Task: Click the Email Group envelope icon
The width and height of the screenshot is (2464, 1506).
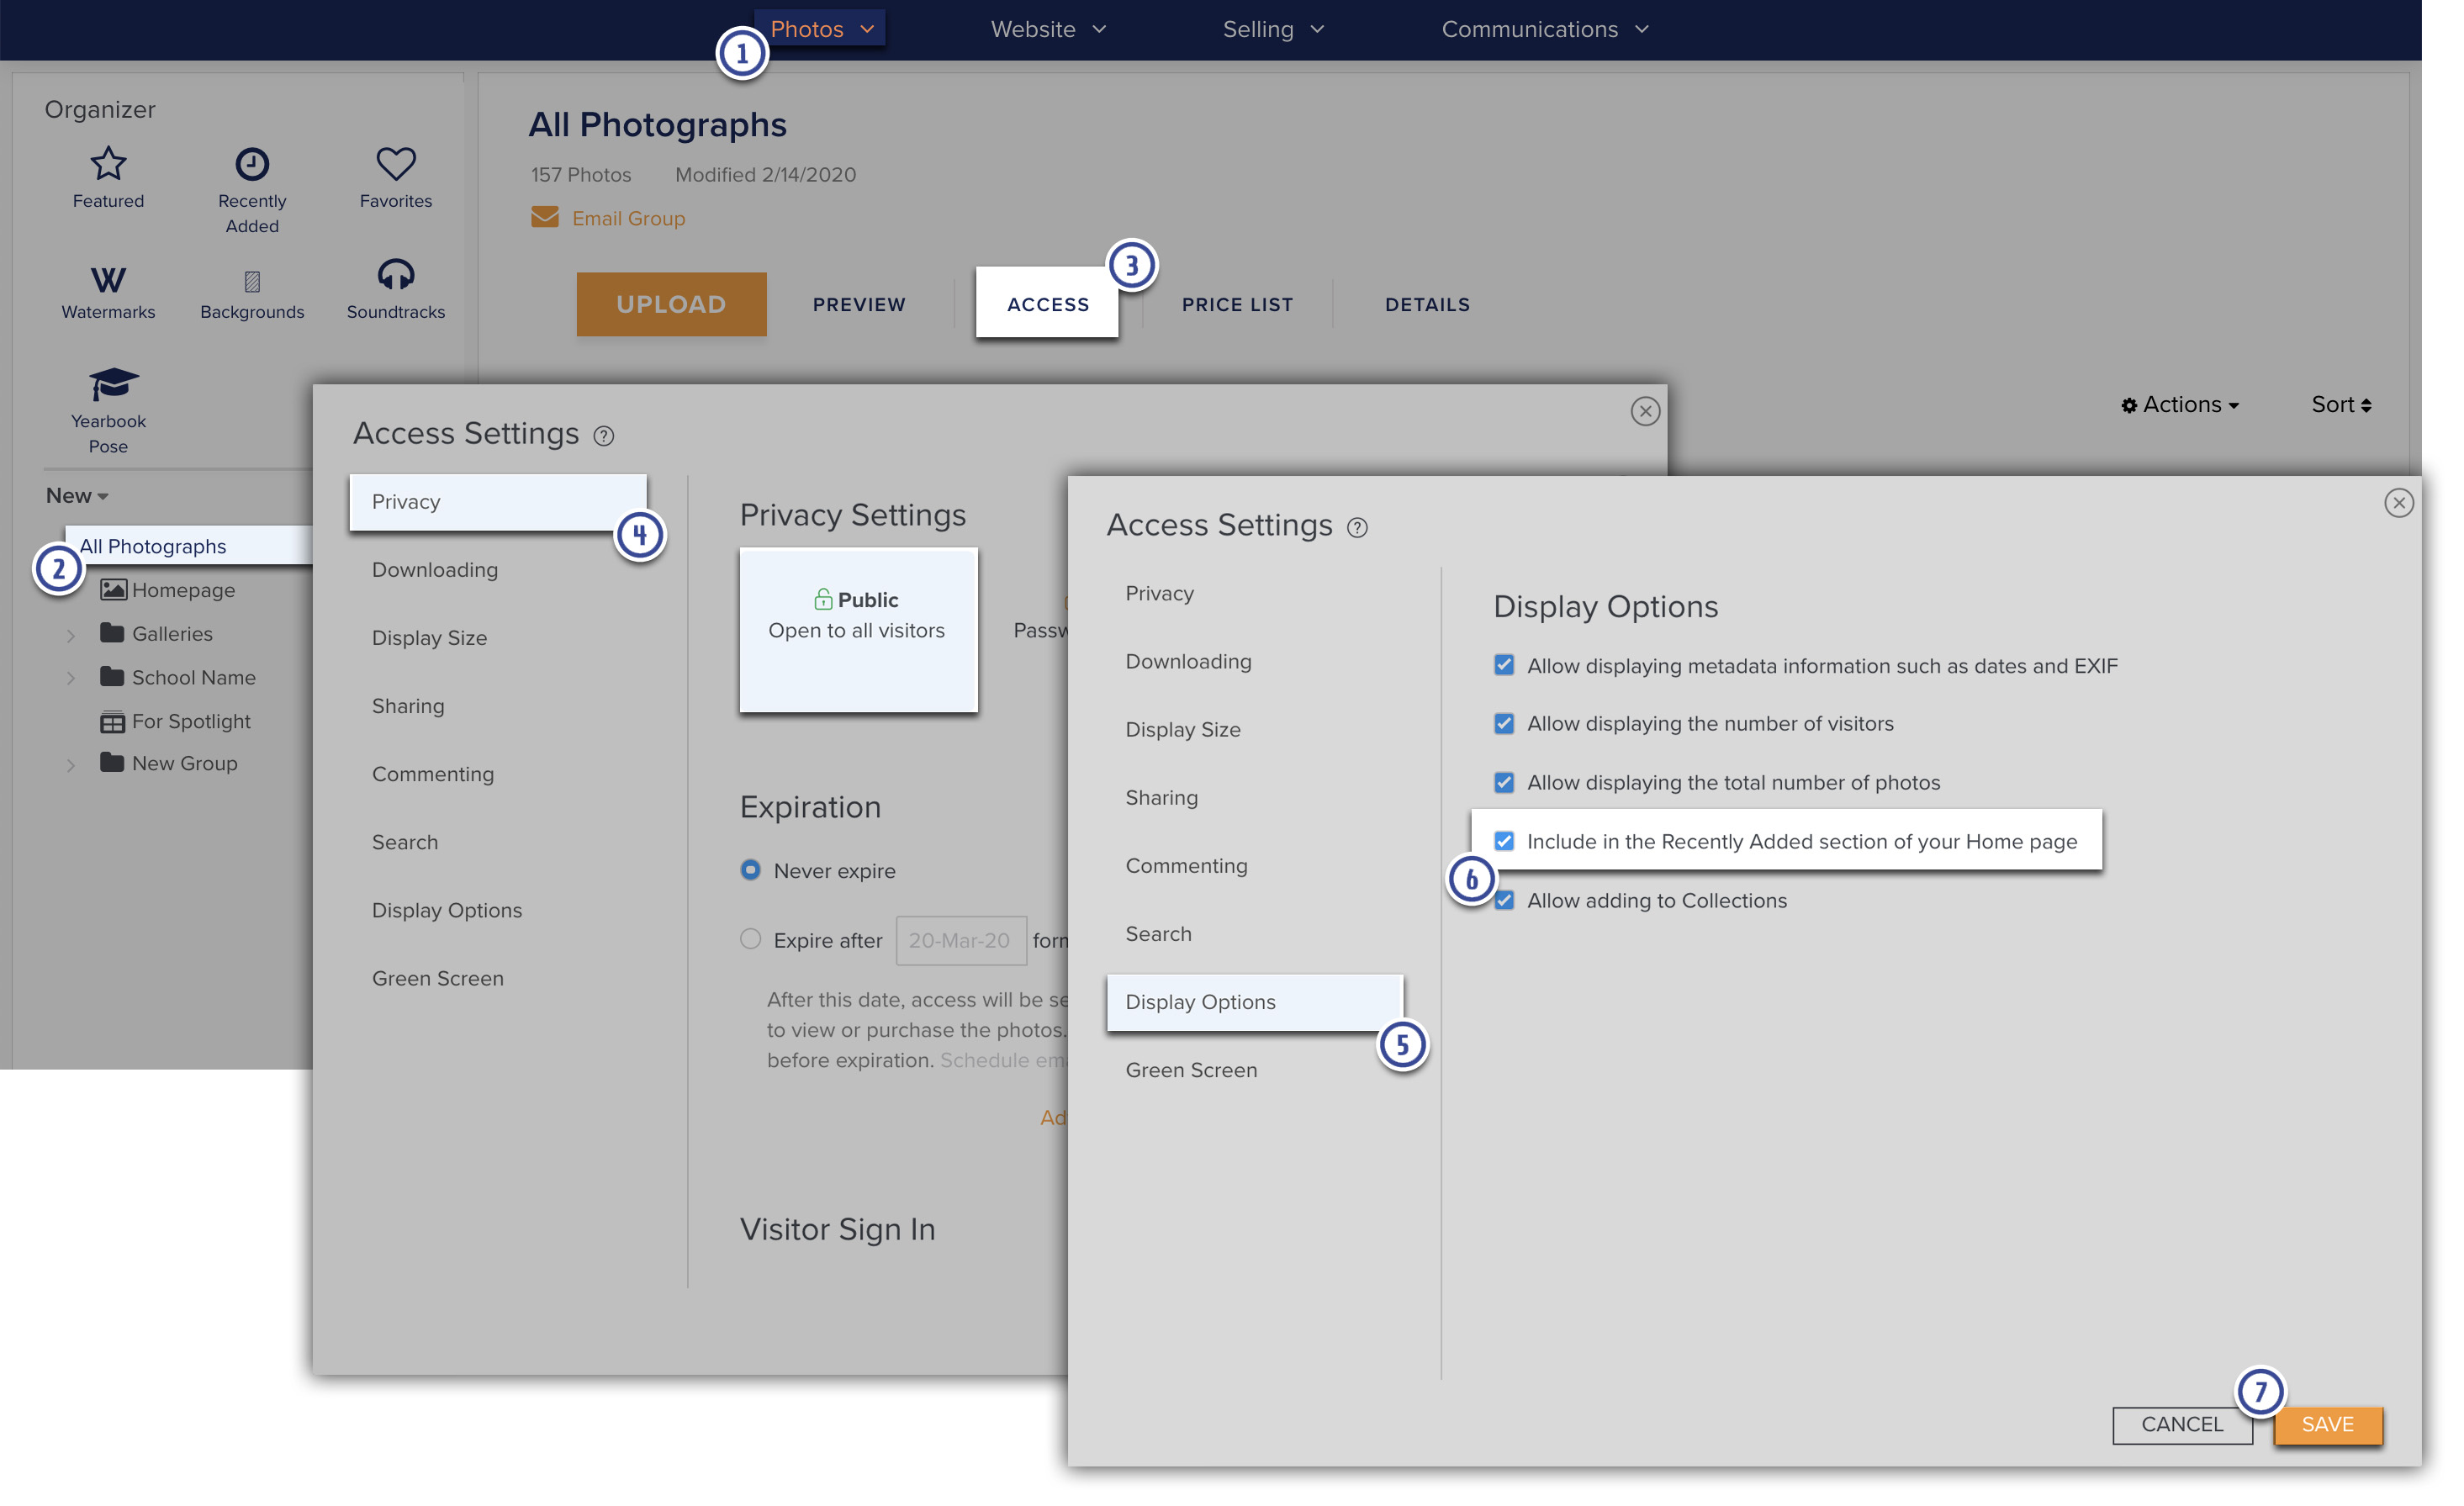Action: [545, 217]
